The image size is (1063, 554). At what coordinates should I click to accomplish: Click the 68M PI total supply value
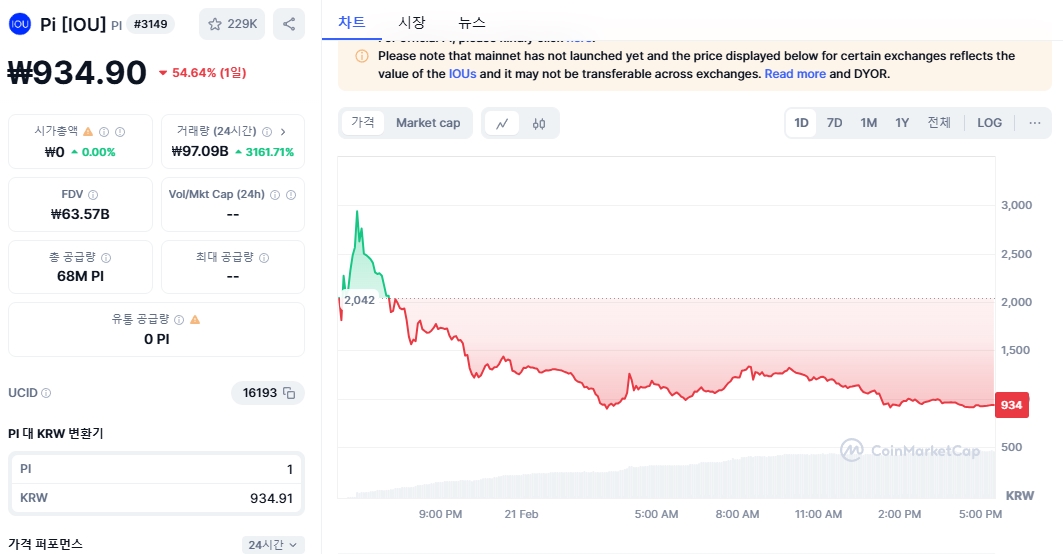[80, 276]
